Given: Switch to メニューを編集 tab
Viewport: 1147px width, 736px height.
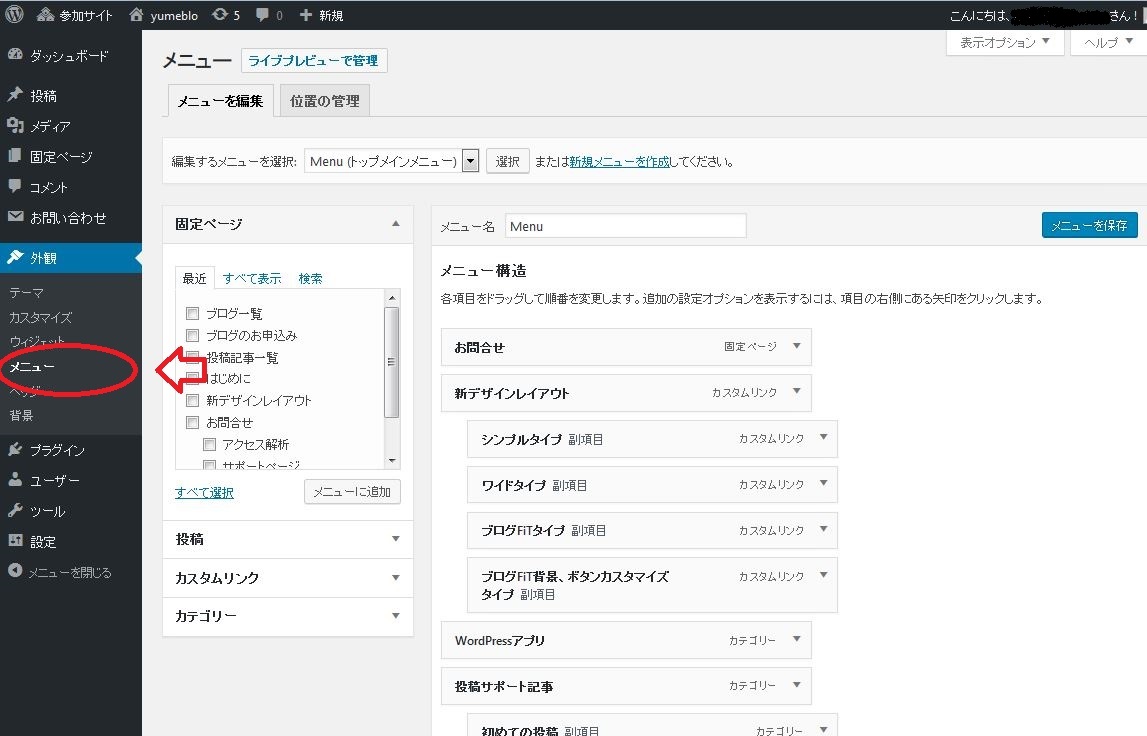Looking at the screenshot, I should pos(220,101).
